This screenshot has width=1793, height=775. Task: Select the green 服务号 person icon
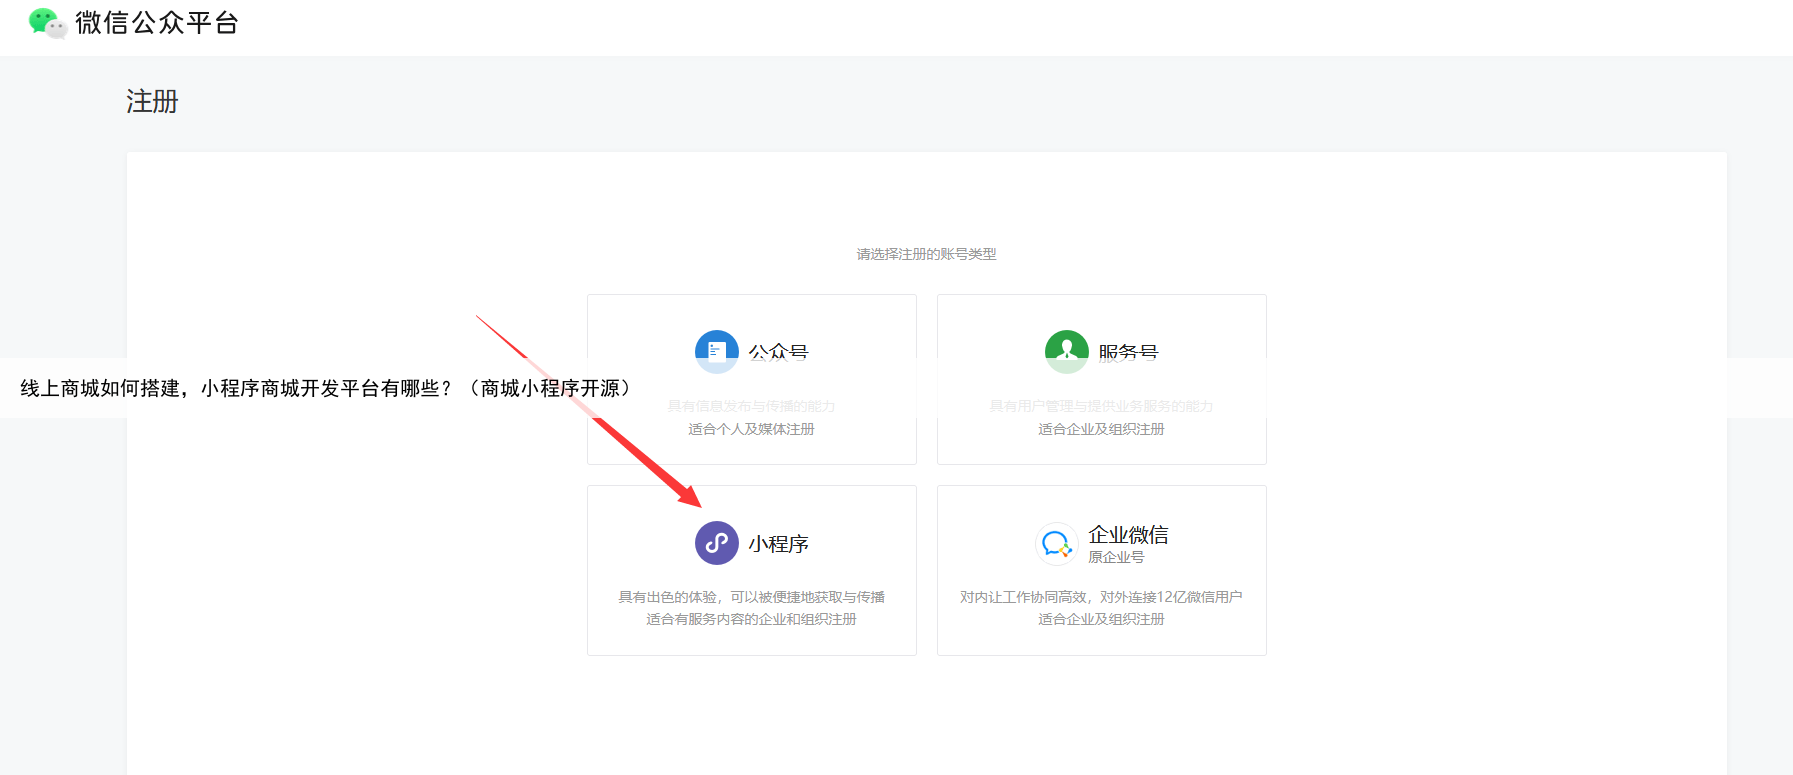pyautogui.click(x=1066, y=349)
